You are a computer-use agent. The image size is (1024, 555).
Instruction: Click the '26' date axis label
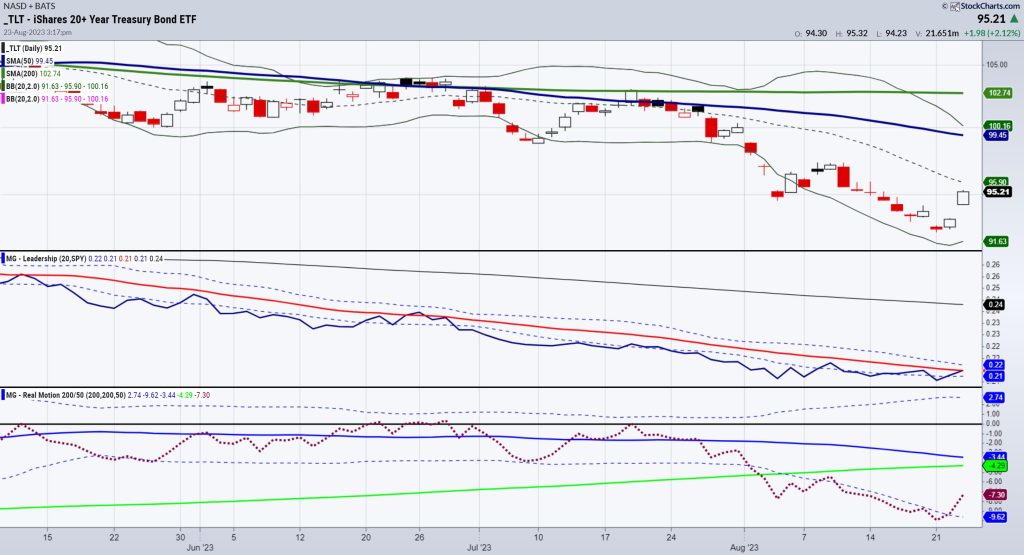(419, 537)
